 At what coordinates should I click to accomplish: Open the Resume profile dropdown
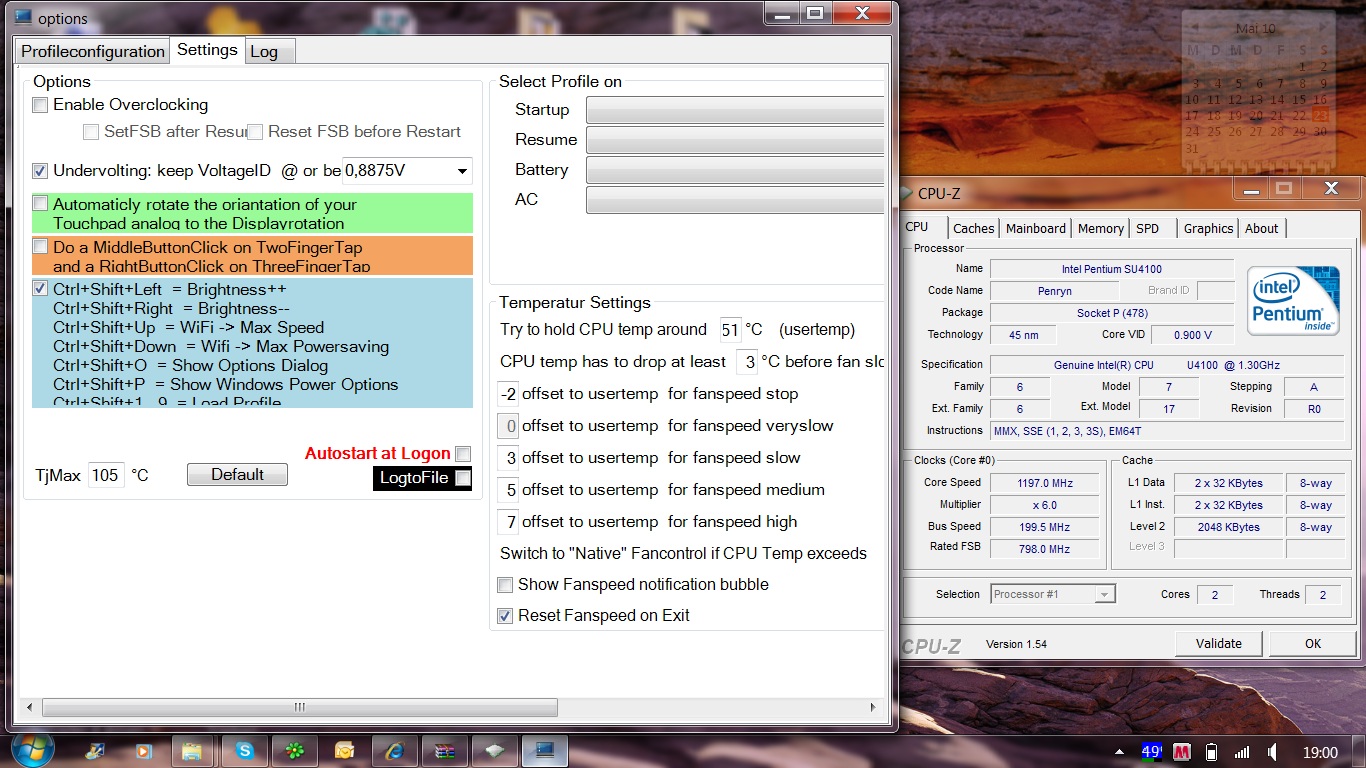coord(735,140)
